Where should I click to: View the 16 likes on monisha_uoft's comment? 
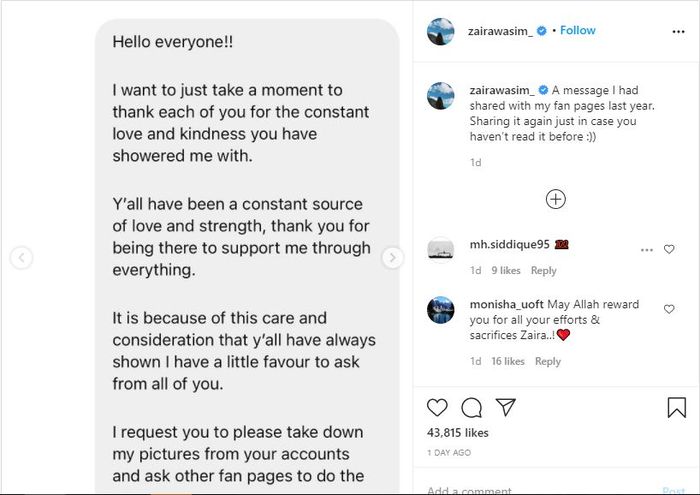click(x=509, y=361)
